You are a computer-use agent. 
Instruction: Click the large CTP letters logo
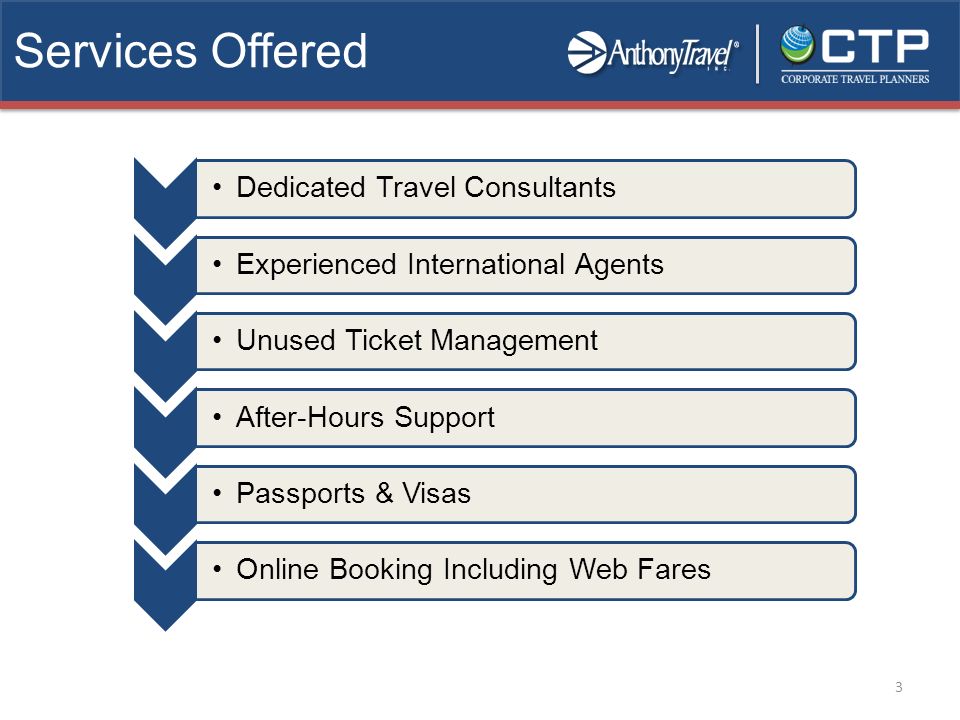tap(875, 45)
